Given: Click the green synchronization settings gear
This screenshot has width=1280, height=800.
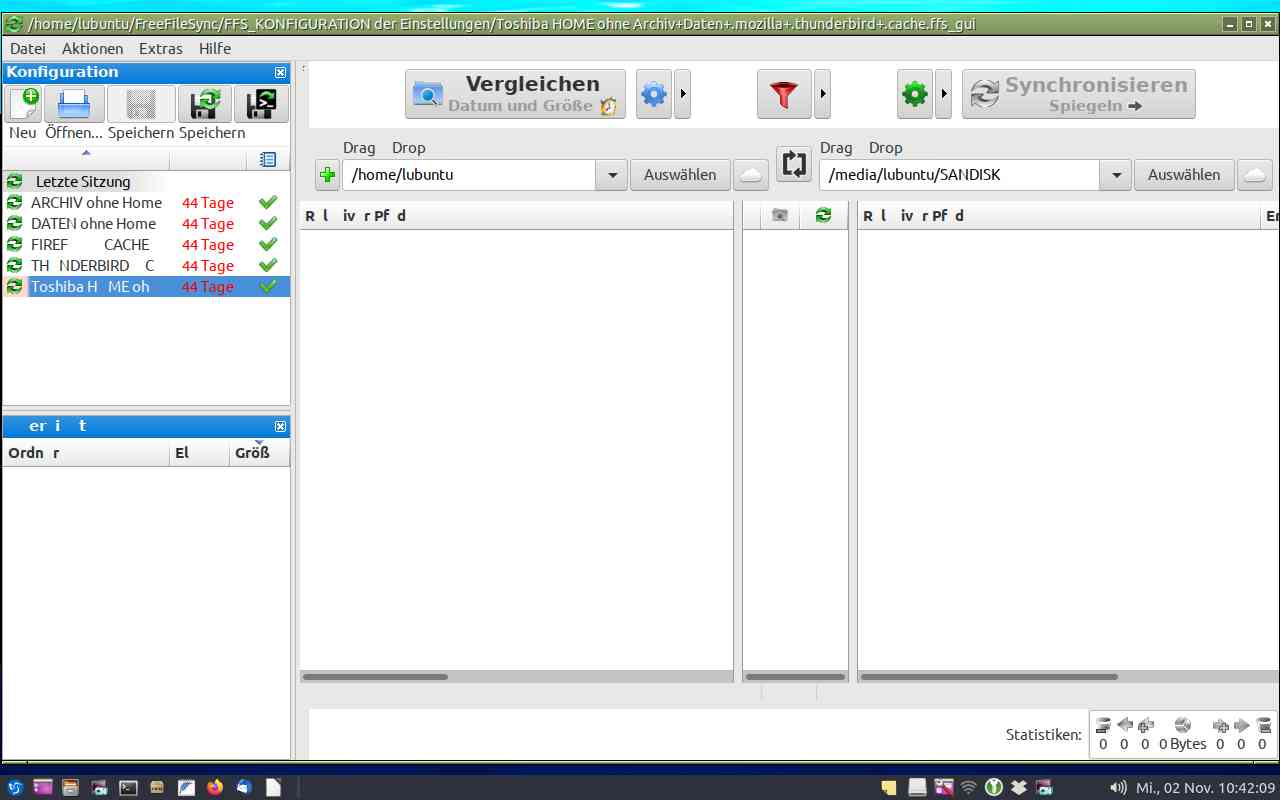Looking at the screenshot, I should pos(914,94).
